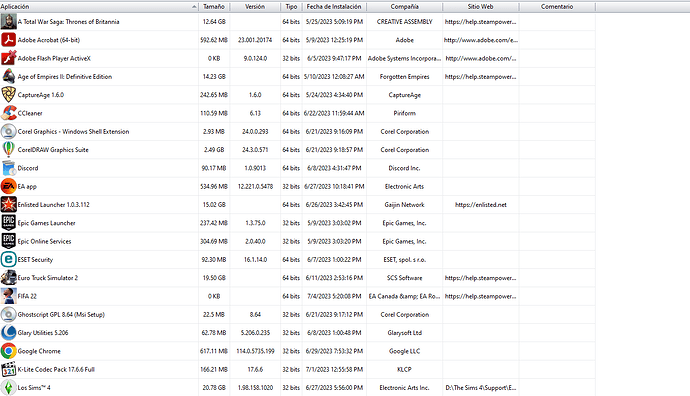The height and width of the screenshot is (396, 690).
Task: Sort list by Aplicación column arrow
Action: coord(194,7)
